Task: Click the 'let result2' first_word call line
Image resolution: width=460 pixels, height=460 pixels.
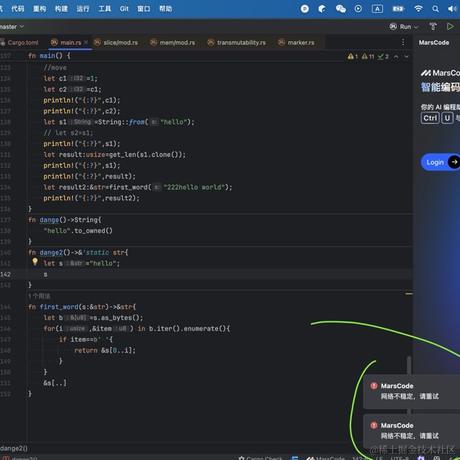Action: click(138, 187)
